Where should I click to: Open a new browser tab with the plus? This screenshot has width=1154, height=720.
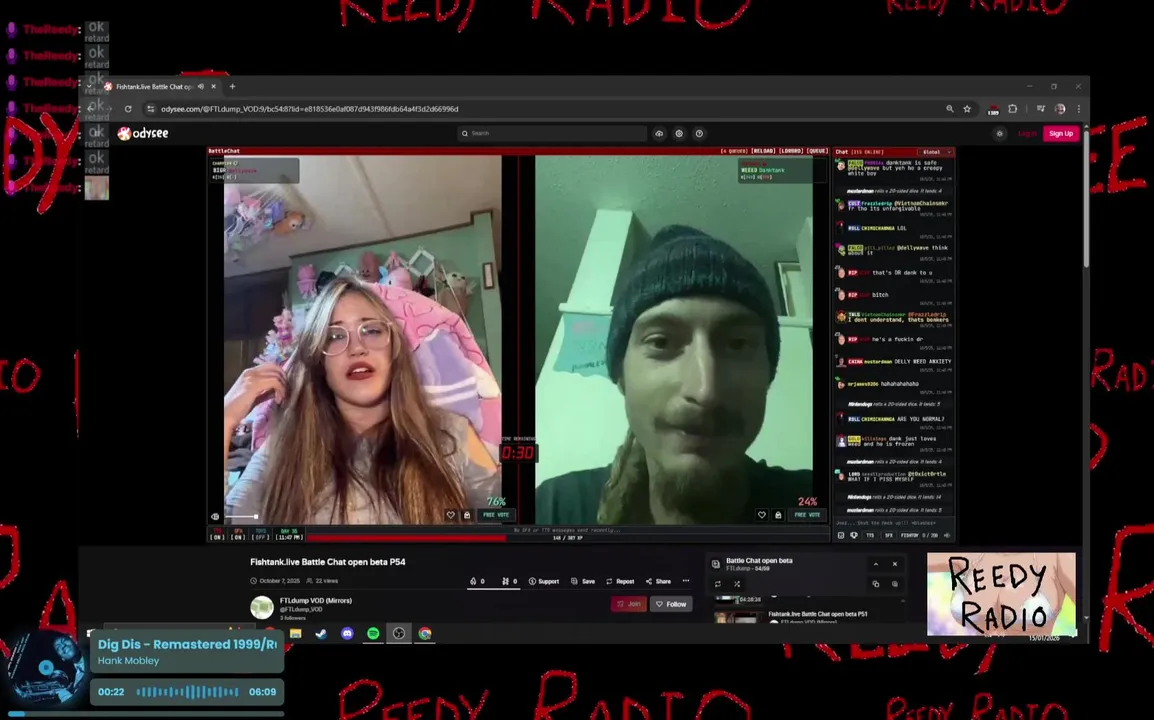pos(233,86)
